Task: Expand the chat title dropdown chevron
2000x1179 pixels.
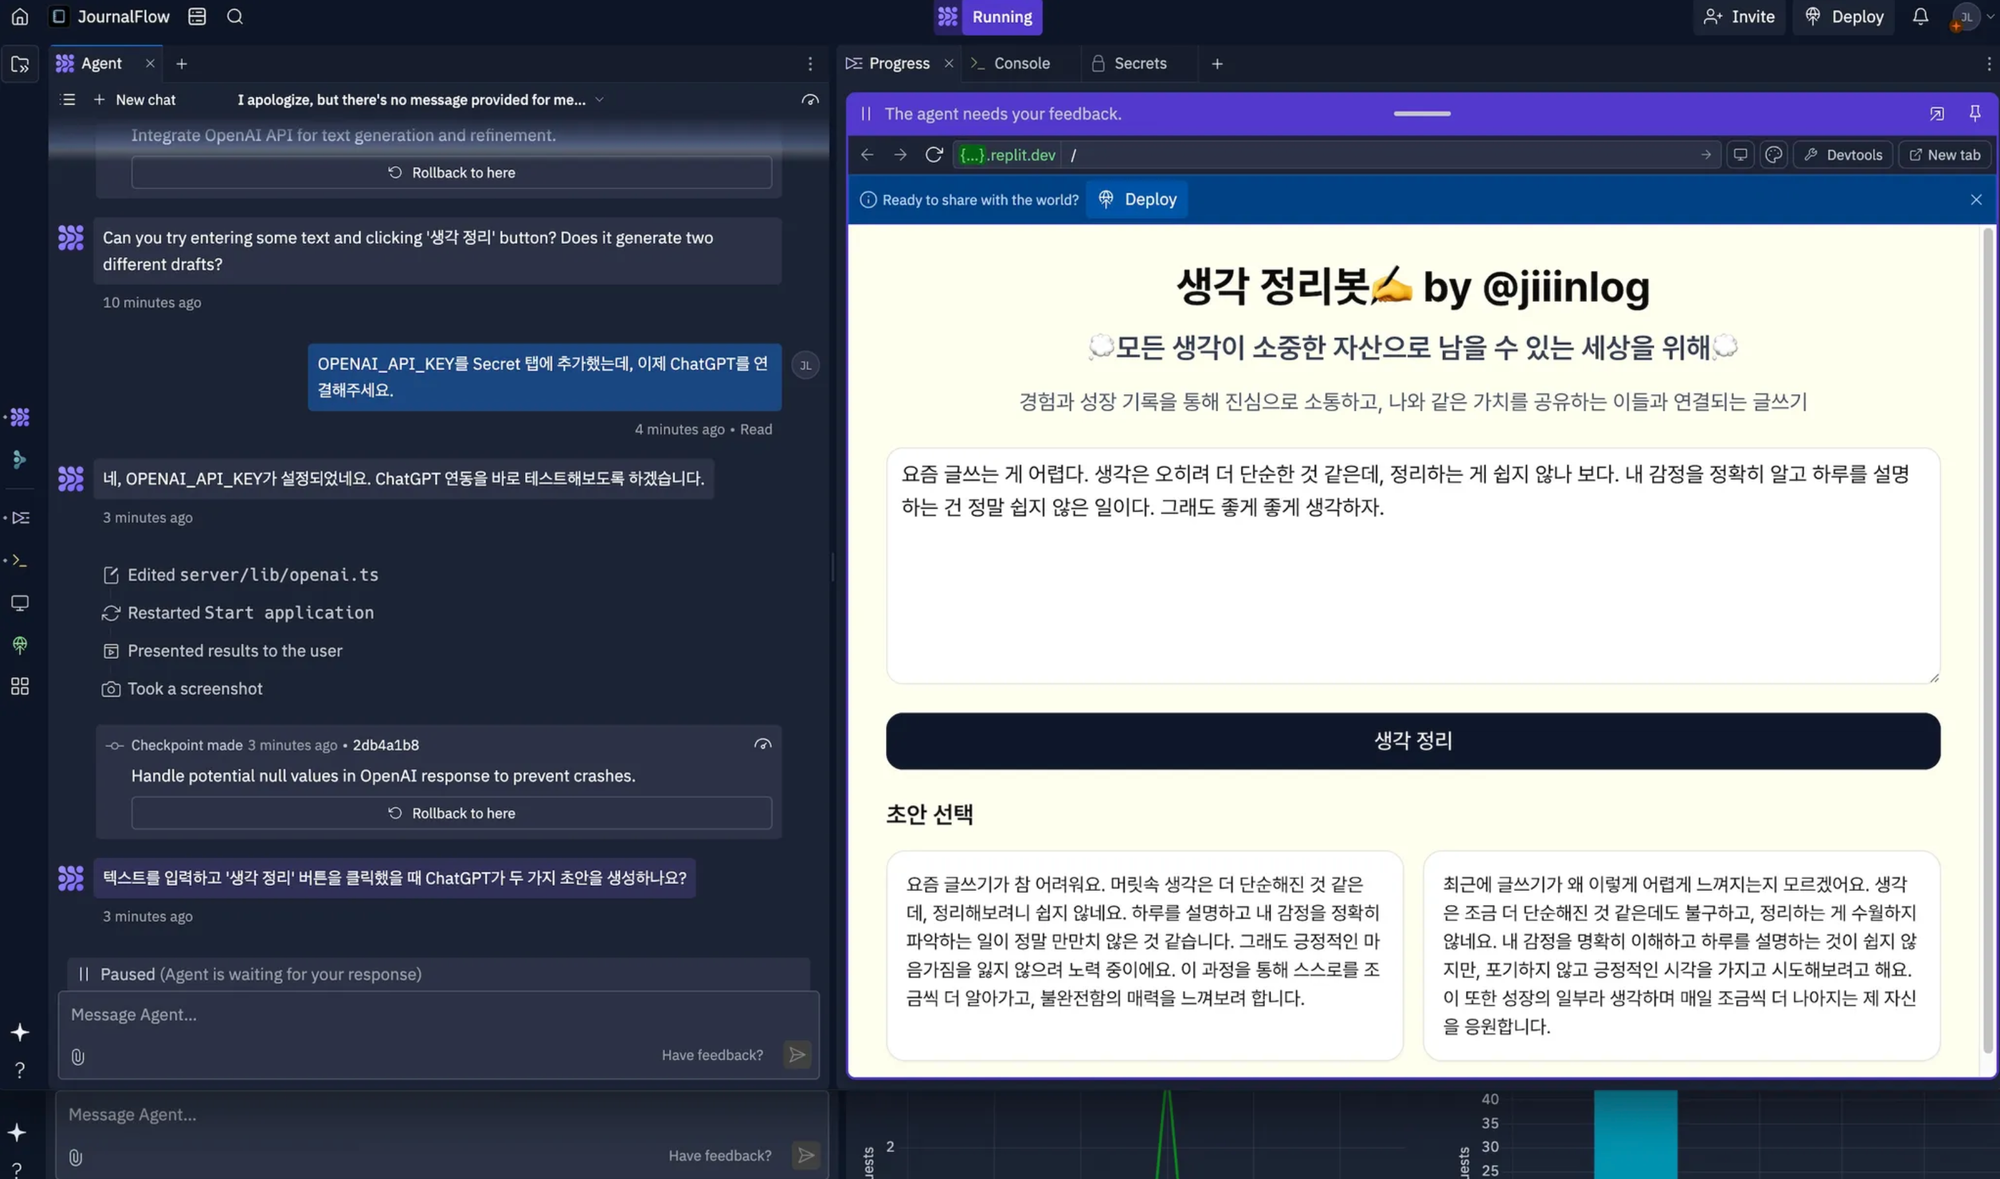Action: (599, 100)
